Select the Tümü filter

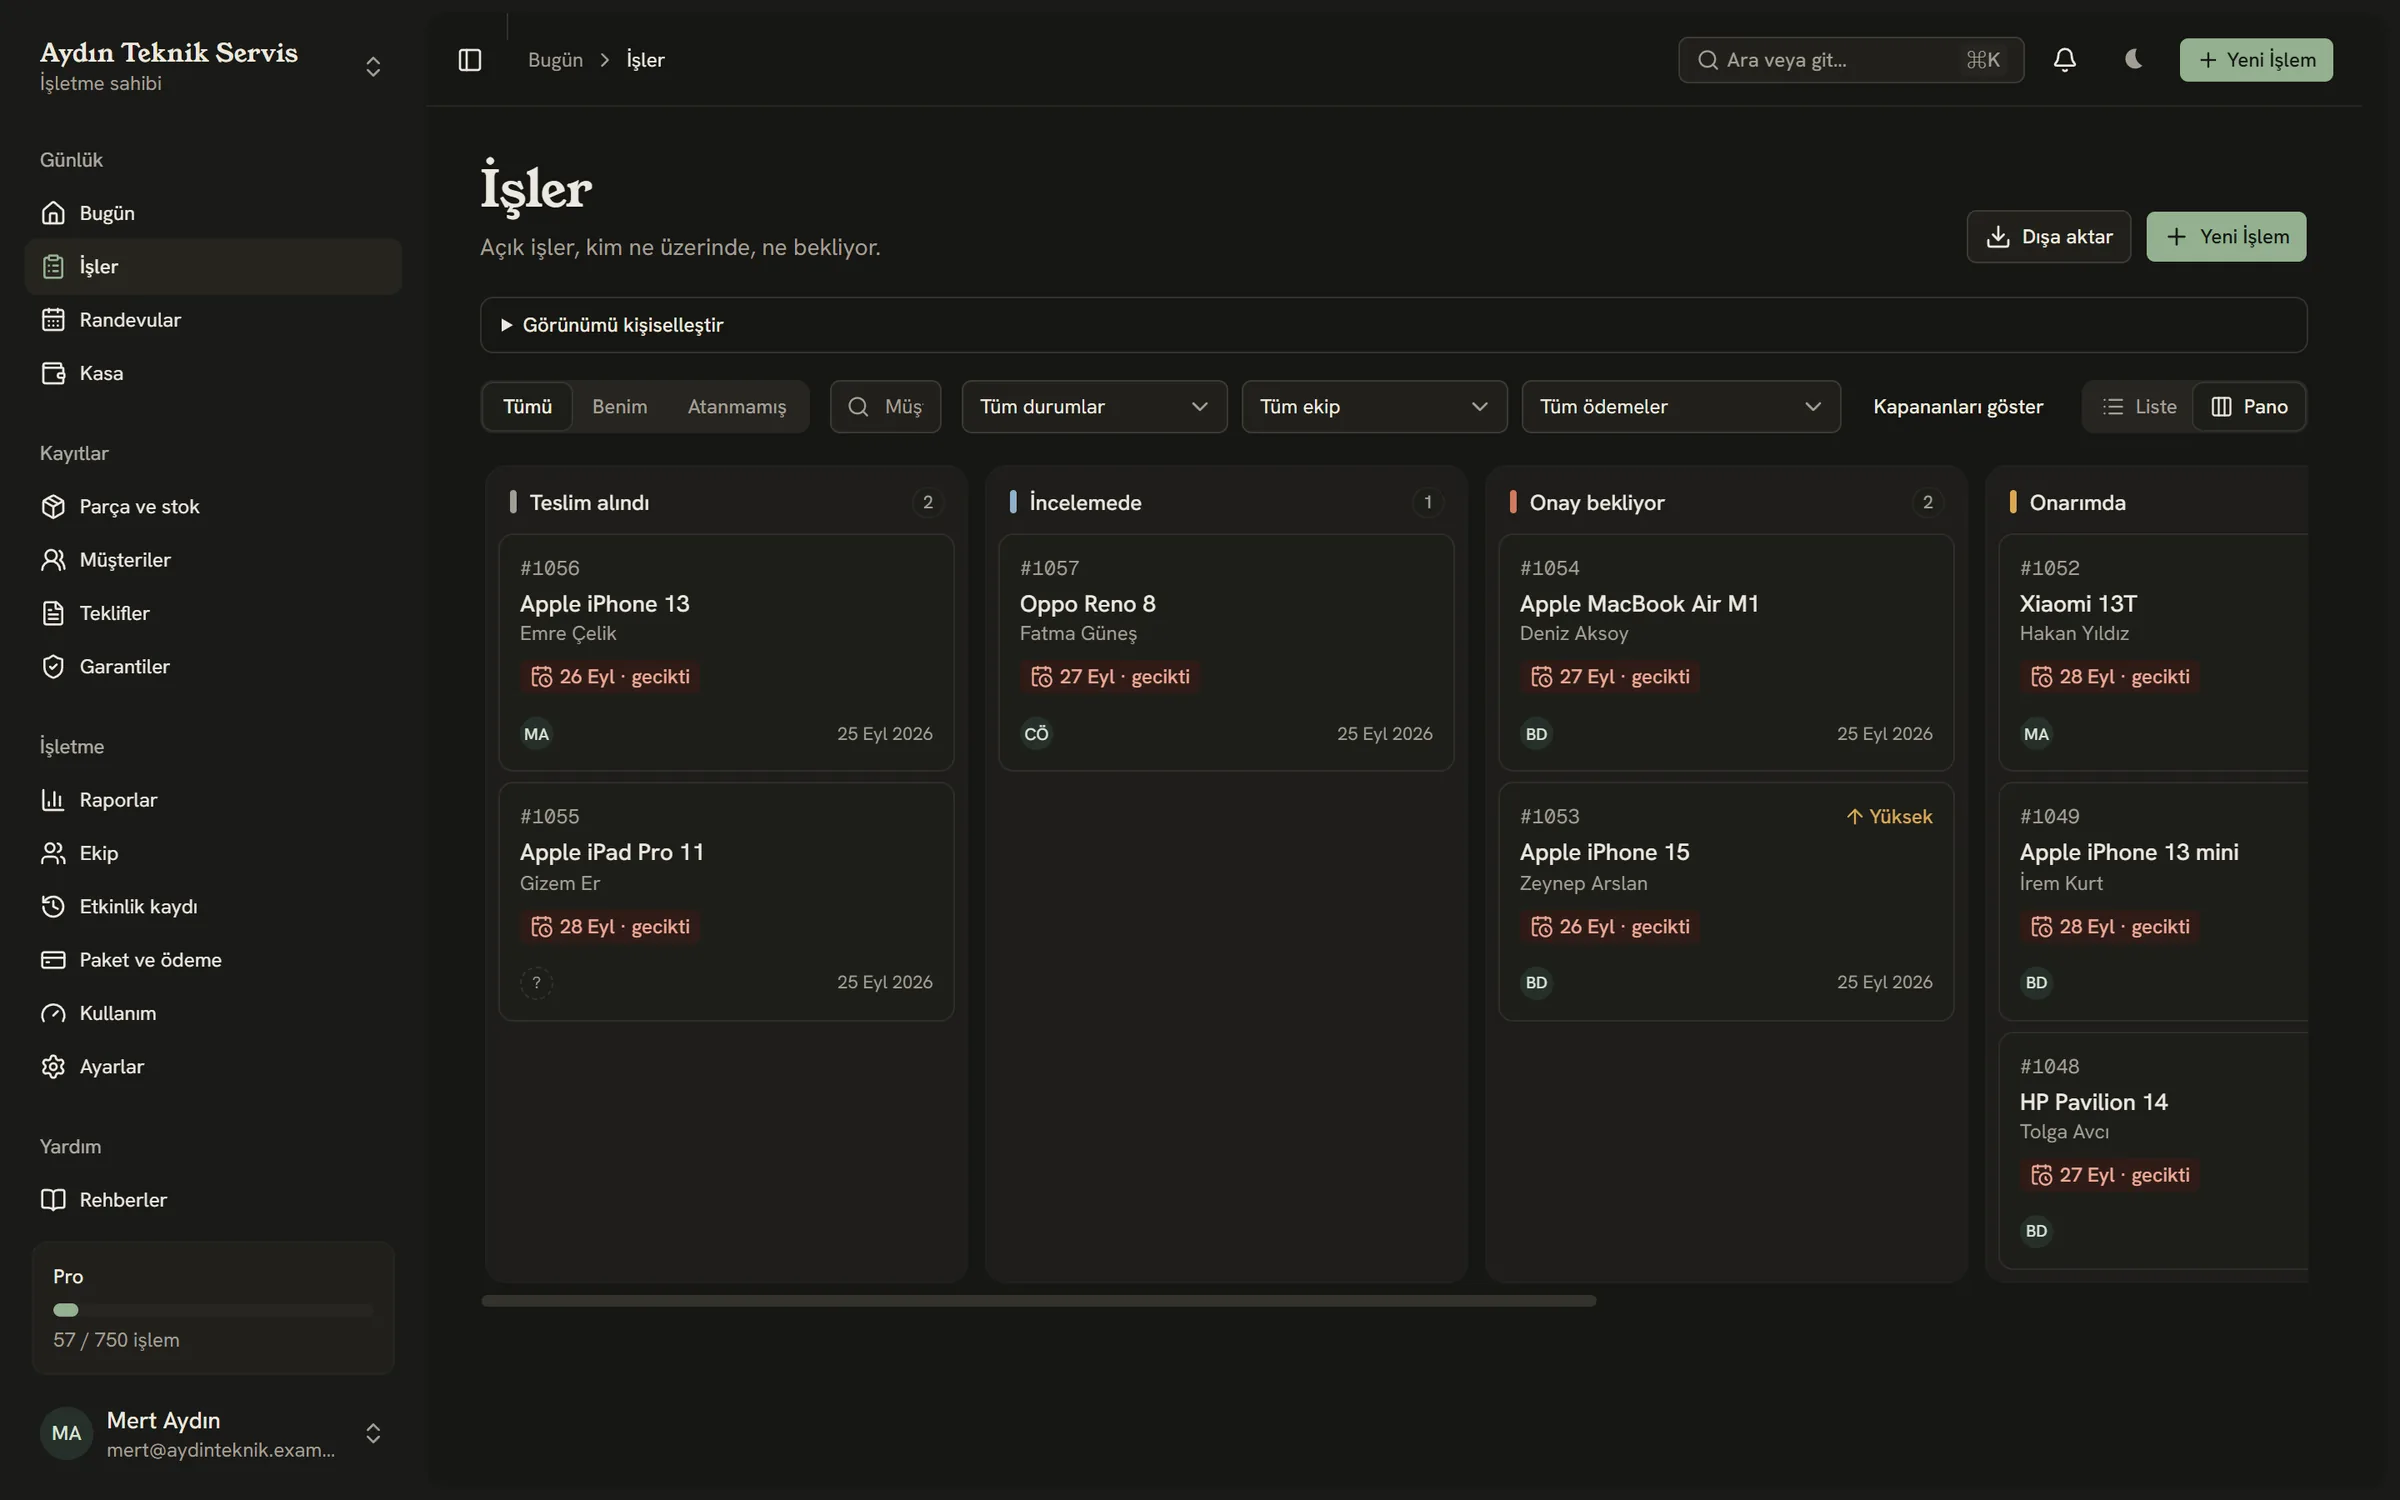527,406
